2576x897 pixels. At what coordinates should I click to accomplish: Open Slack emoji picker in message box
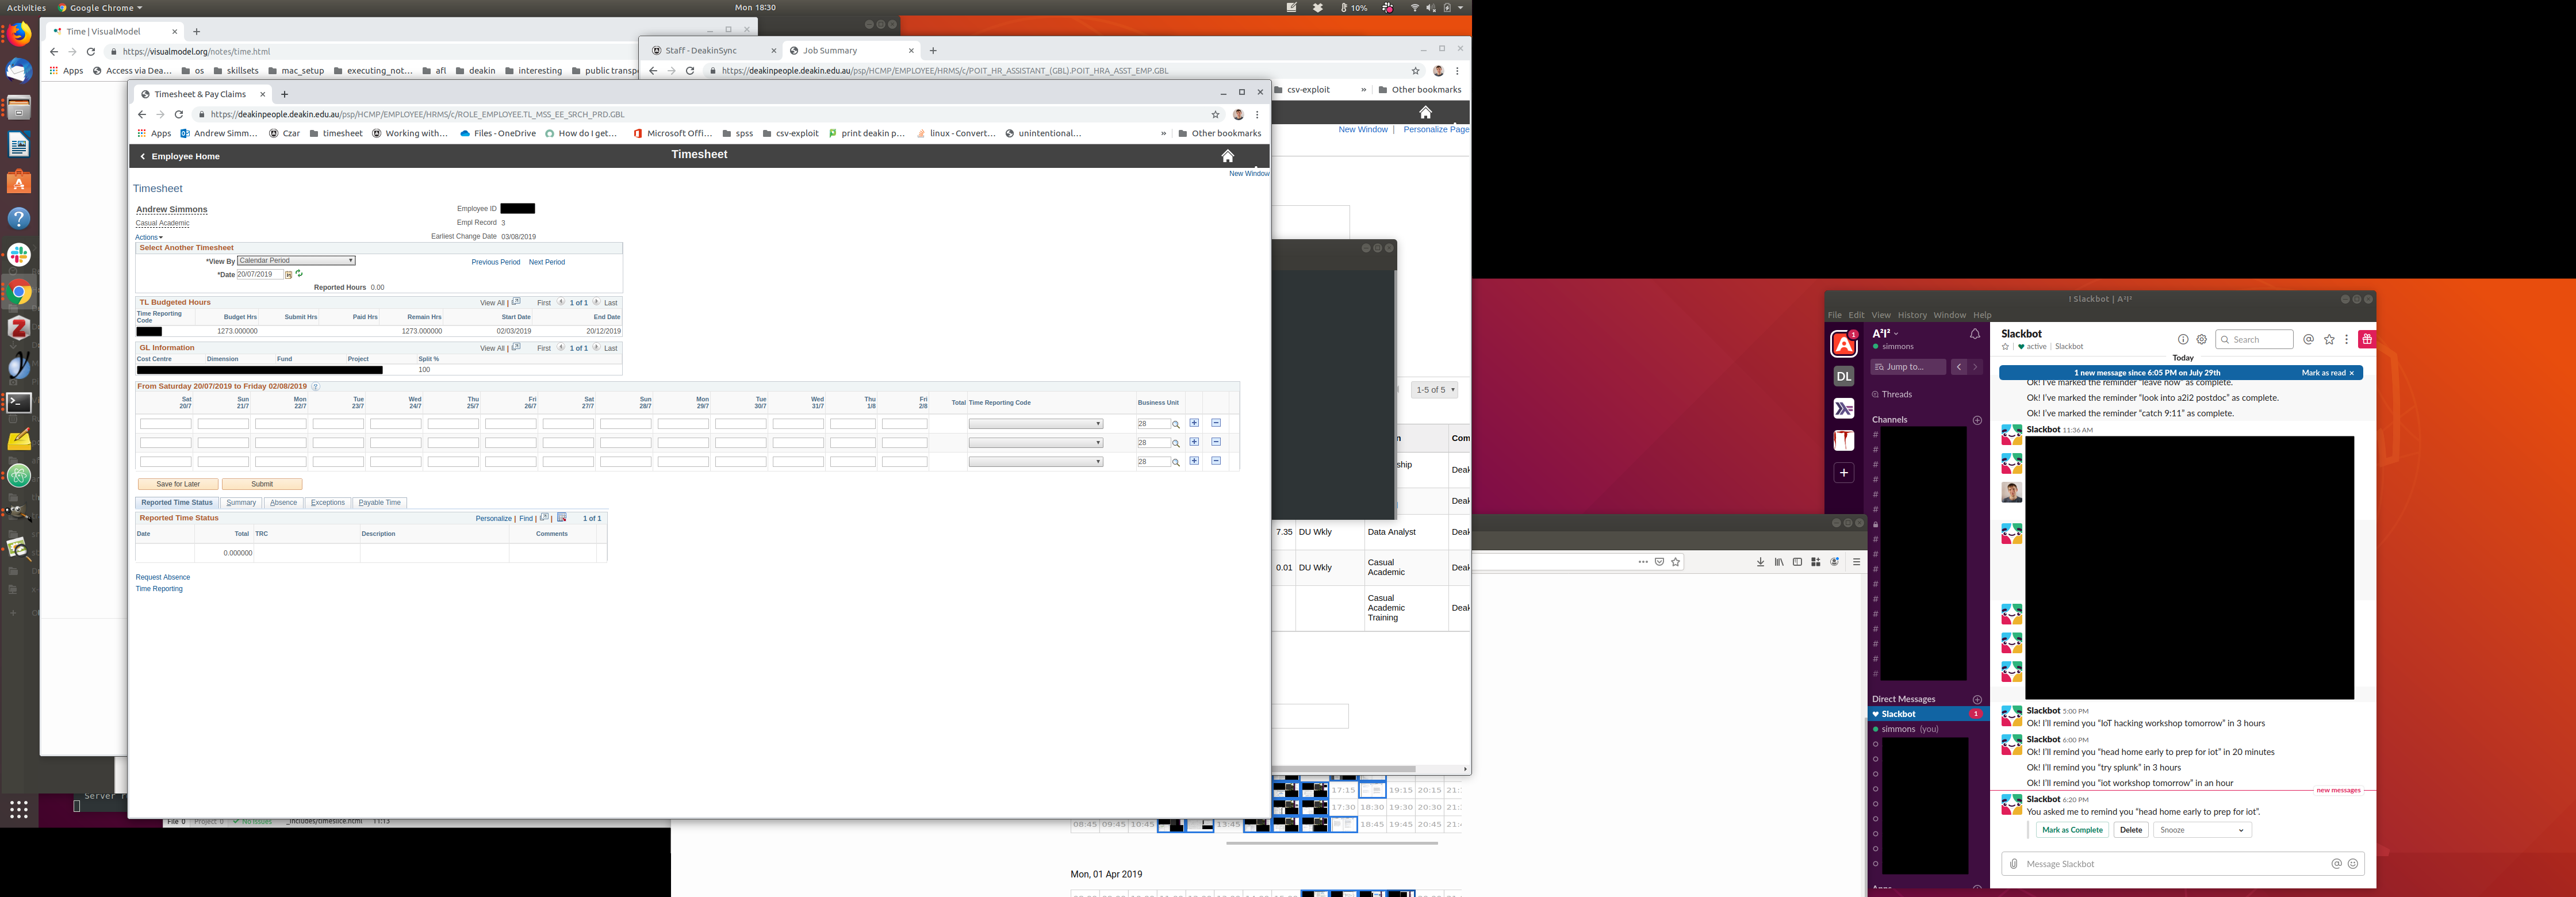2353,864
